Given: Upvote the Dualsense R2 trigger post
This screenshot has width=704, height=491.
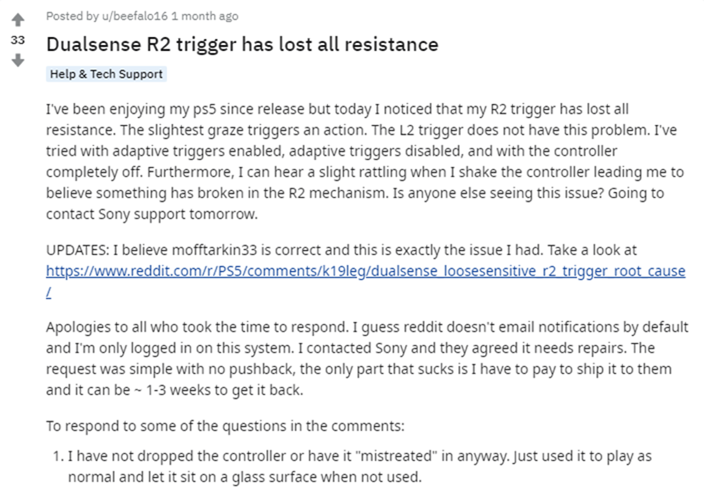Looking at the screenshot, I should pos(17,18).
